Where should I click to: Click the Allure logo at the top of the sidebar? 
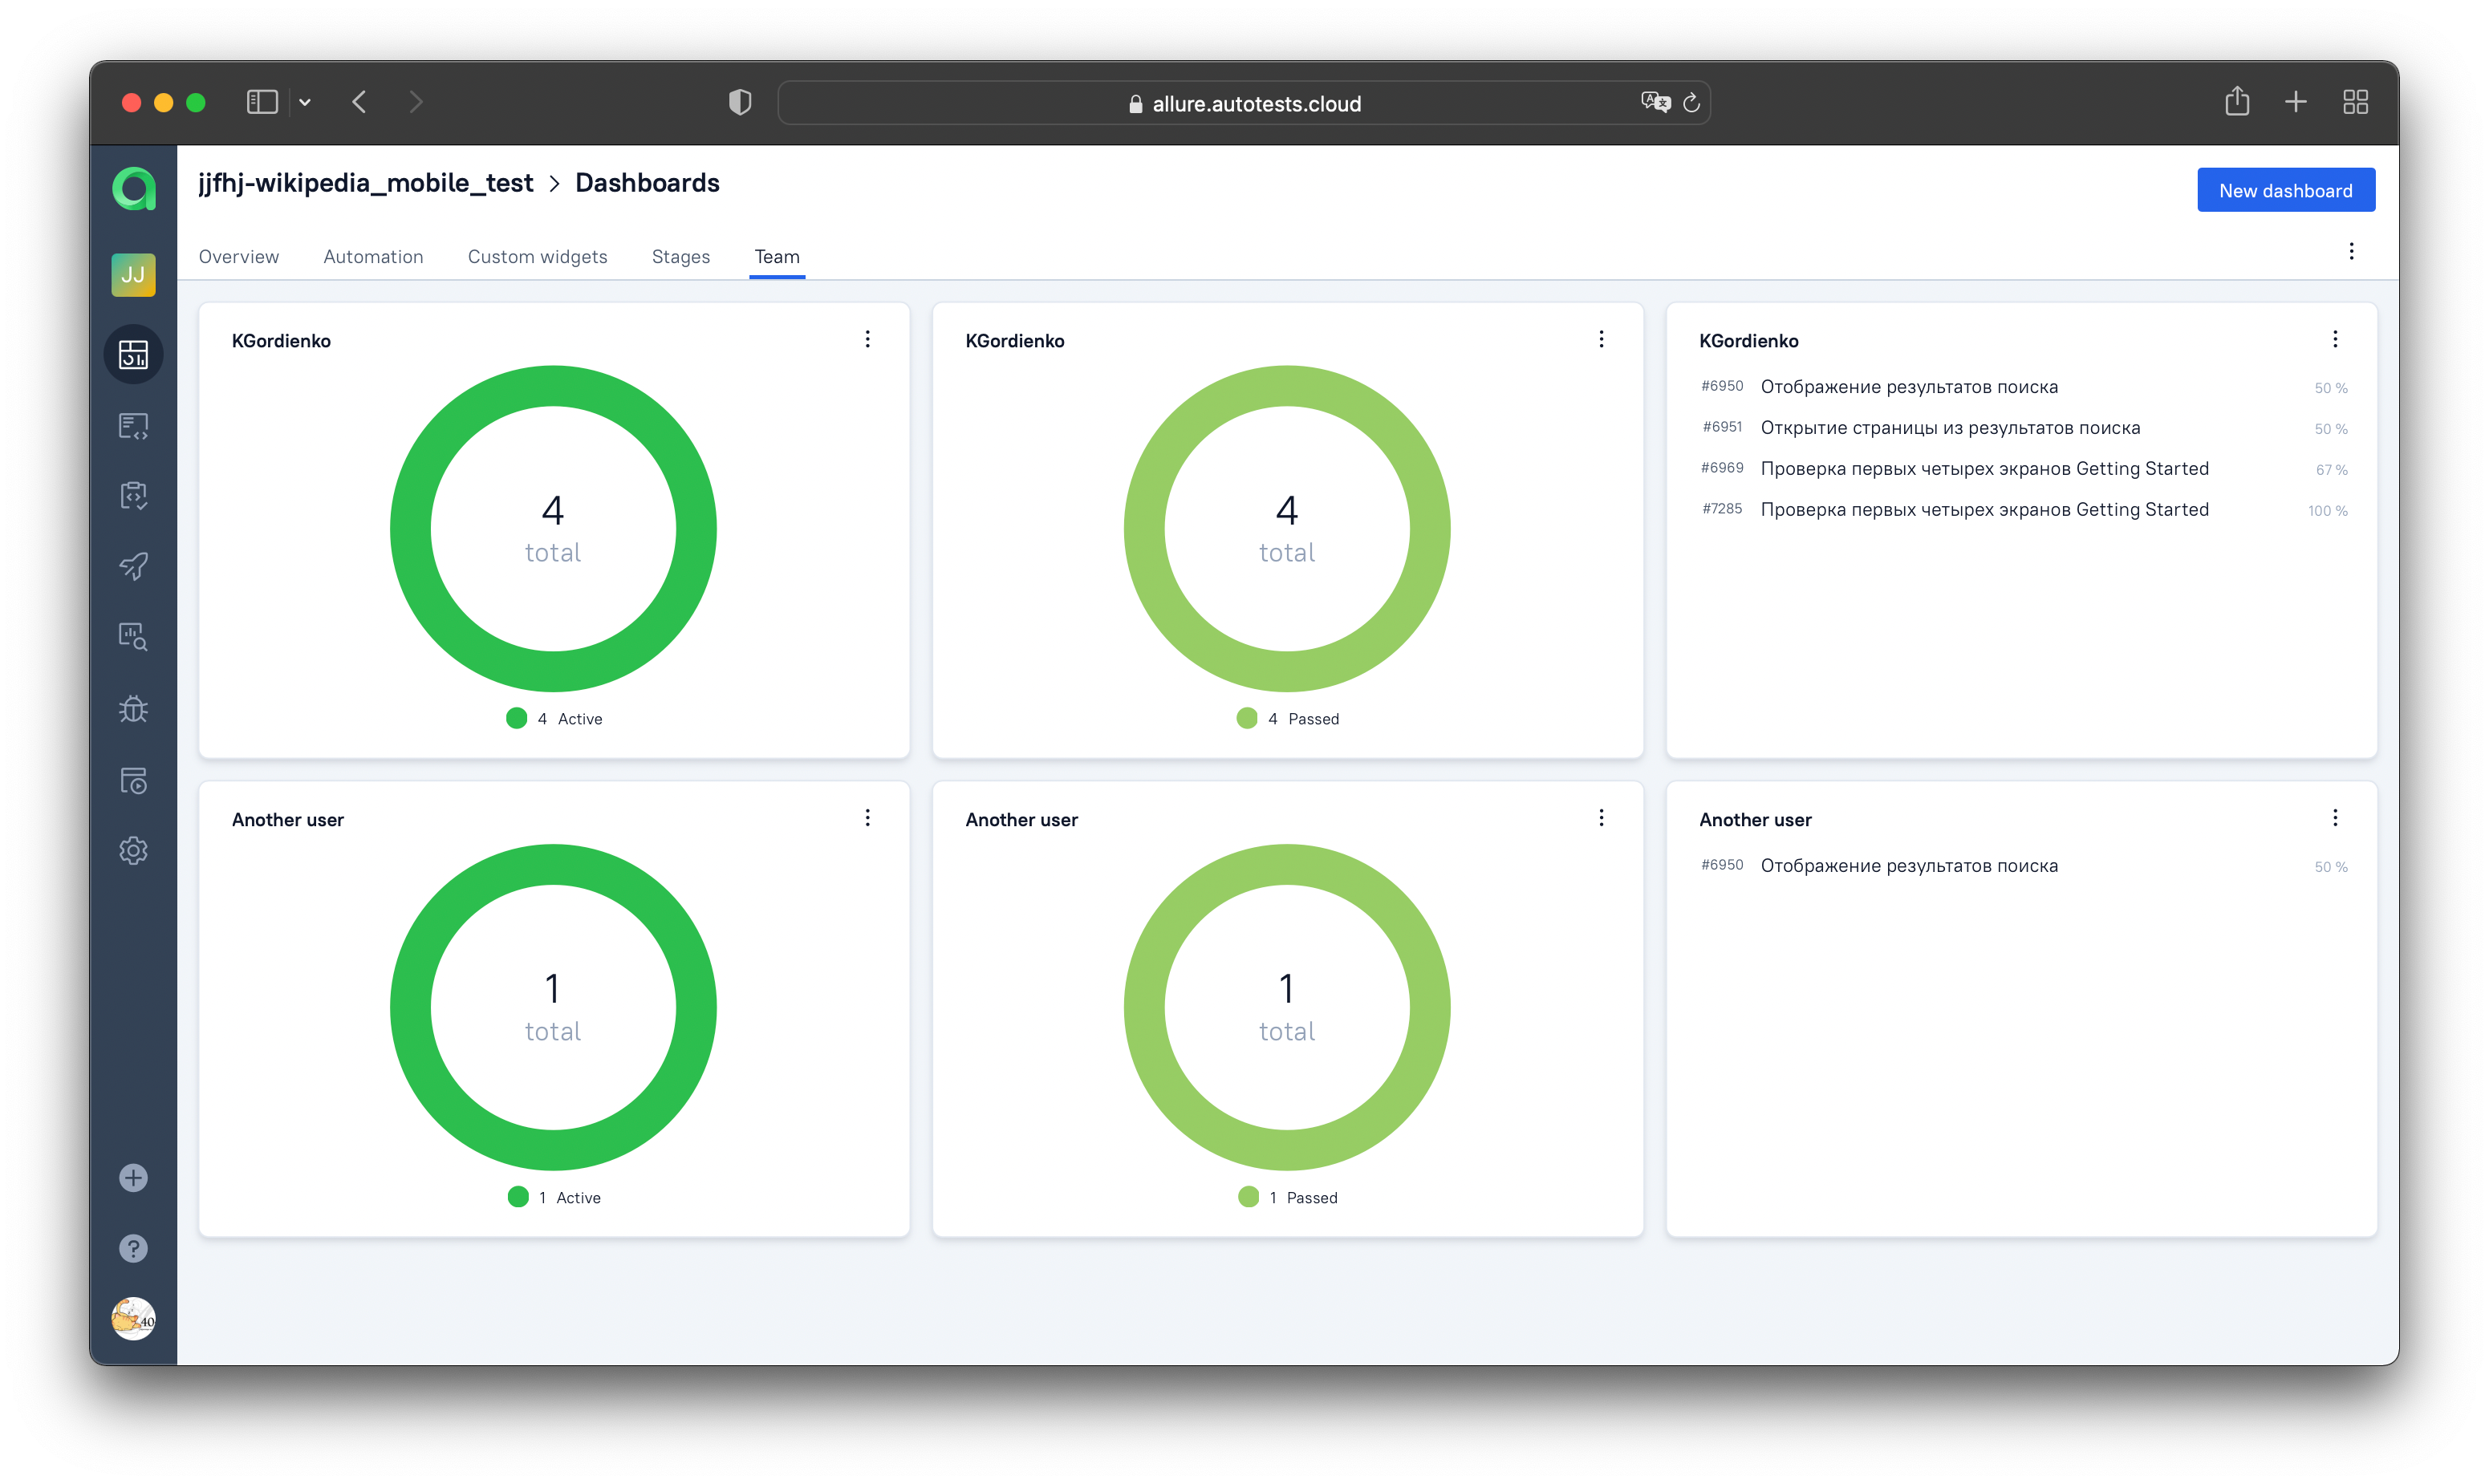point(133,189)
